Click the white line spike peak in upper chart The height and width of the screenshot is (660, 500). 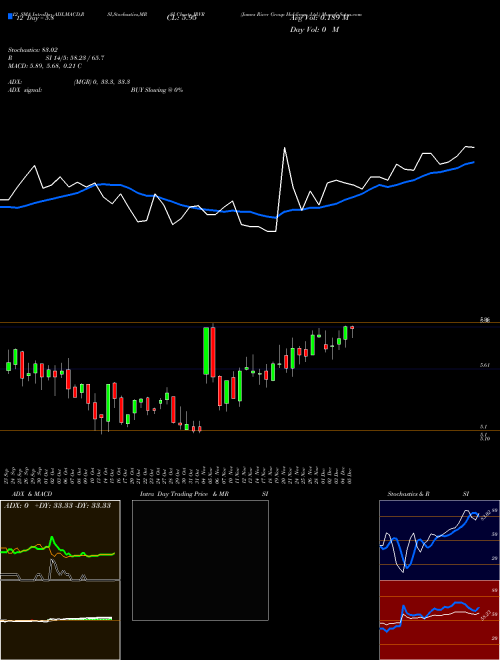[285, 148]
